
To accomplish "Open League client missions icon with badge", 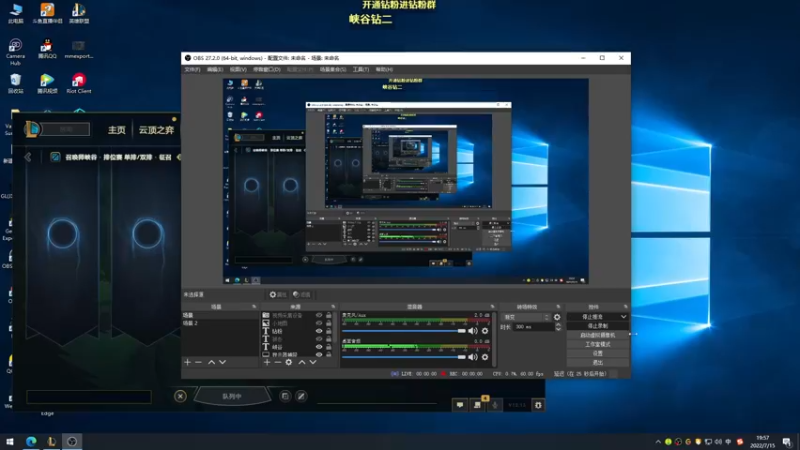I will click(x=477, y=405).
